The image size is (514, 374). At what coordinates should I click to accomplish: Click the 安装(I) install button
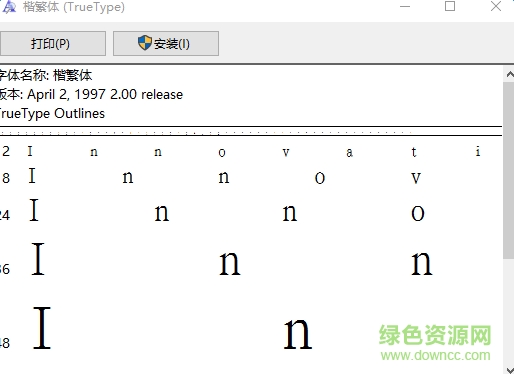[166, 43]
